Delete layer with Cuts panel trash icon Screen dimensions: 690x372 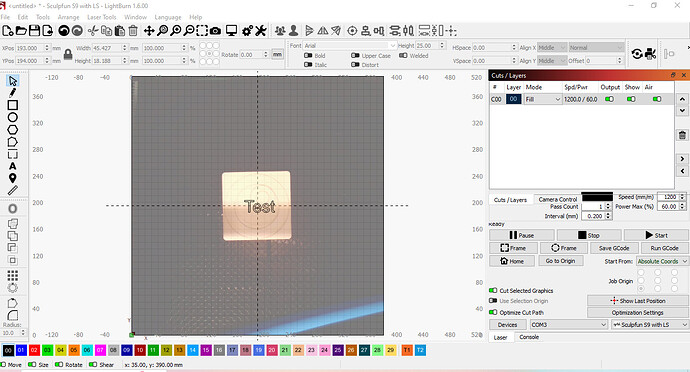[x=682, y=135]
